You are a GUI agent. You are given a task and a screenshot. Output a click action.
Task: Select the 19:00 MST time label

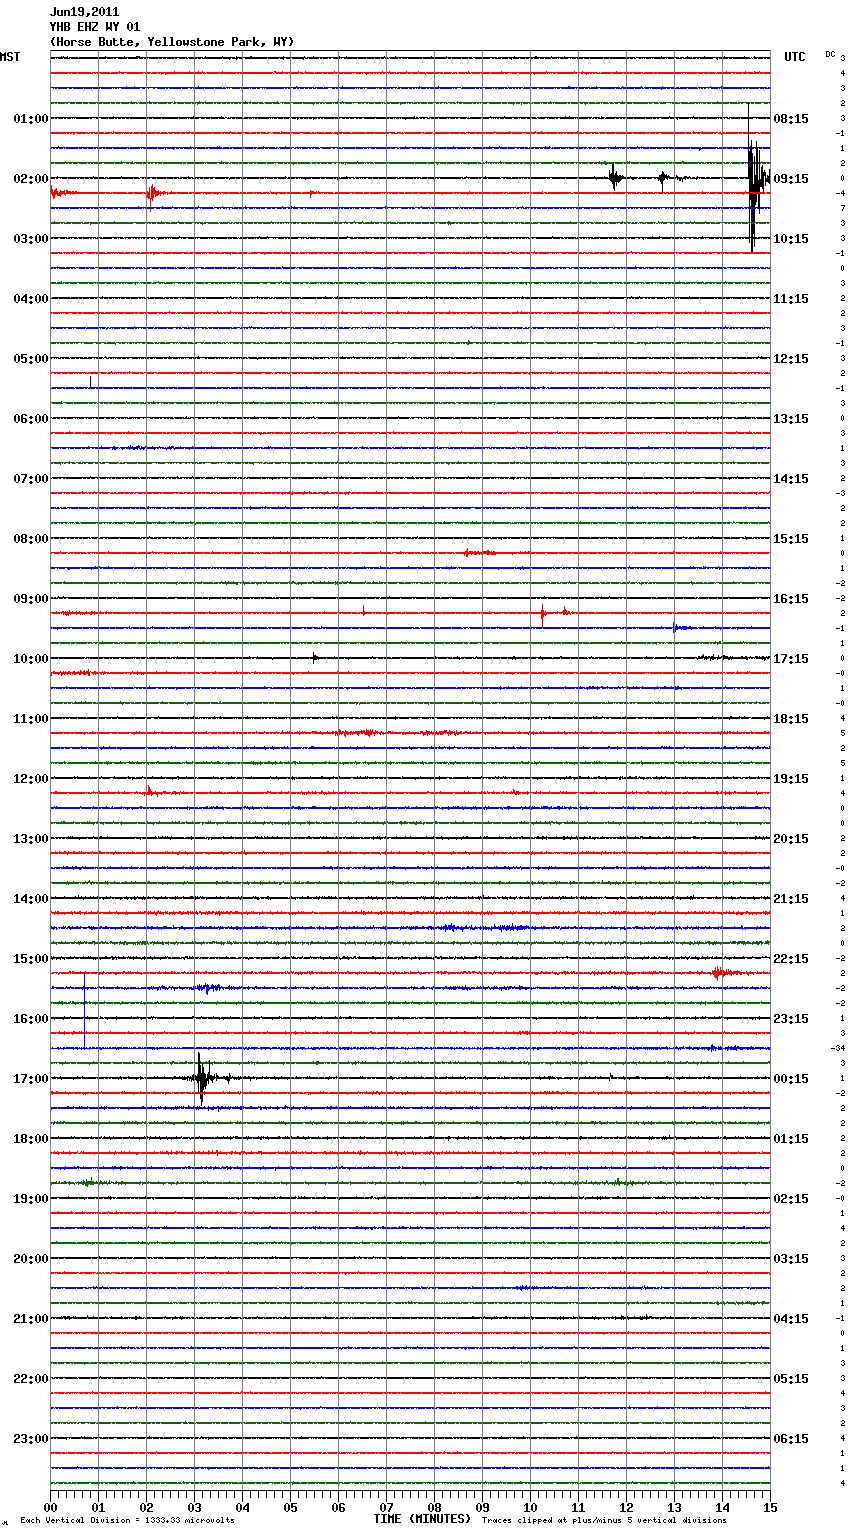point(30,1199)
